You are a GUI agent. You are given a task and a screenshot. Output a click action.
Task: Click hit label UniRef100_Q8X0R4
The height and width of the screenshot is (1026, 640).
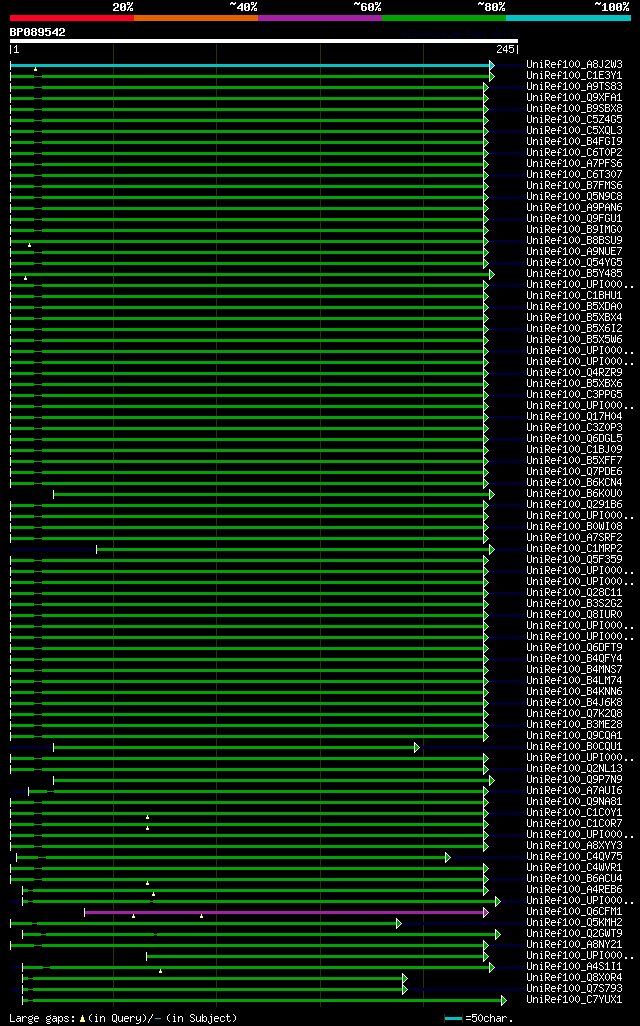coord(575,977)
